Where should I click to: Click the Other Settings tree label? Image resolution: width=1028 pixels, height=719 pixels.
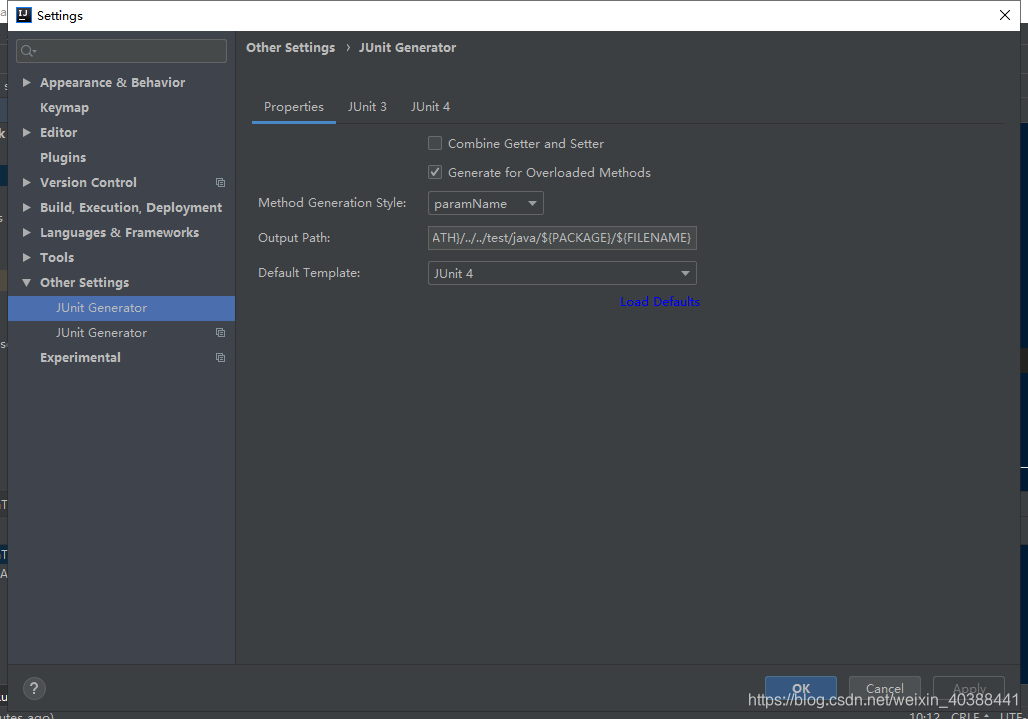pos(85,282)
